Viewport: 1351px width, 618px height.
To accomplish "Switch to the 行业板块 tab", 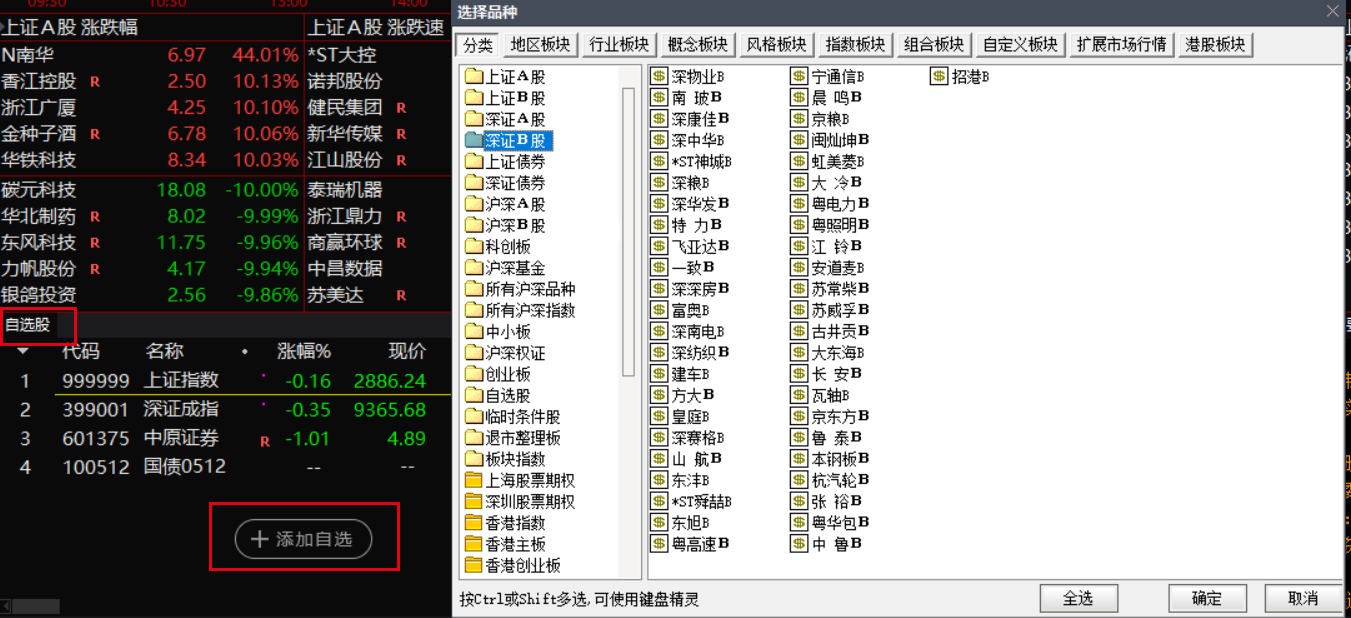I will click(619, 45).
